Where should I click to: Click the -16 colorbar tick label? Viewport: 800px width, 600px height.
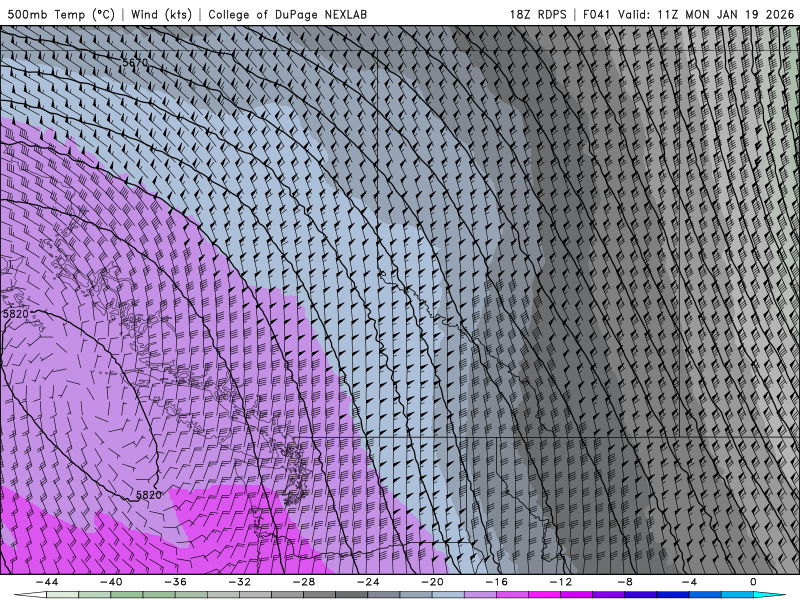497,582
